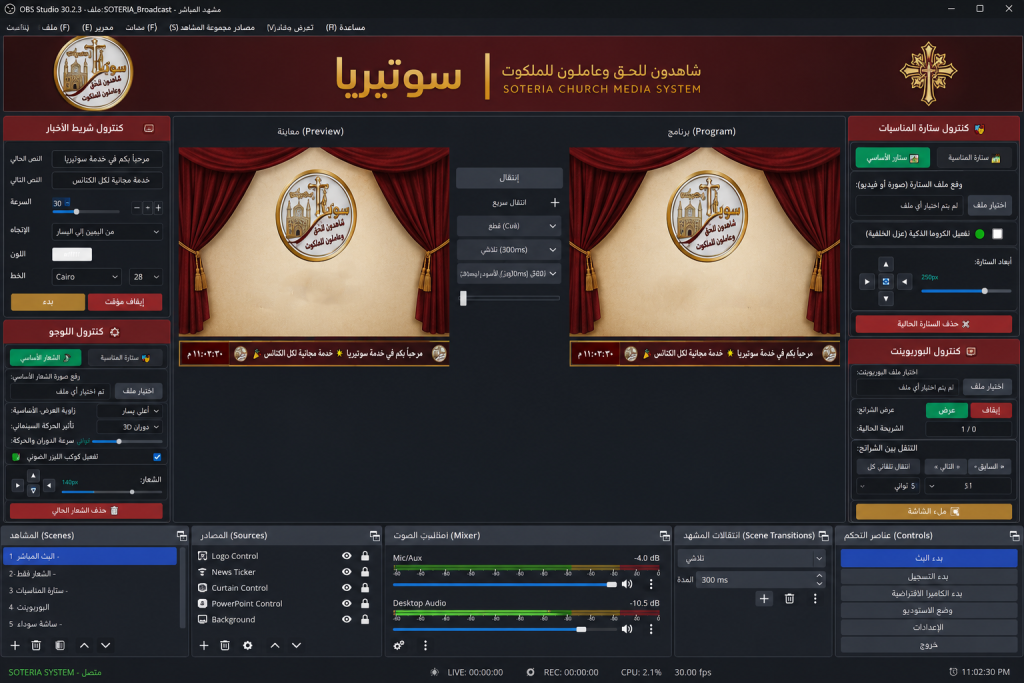Viewport: 1024px width, 683px height.
Task: Open the File (ملف) menu
Action: (x=56, y=27)
